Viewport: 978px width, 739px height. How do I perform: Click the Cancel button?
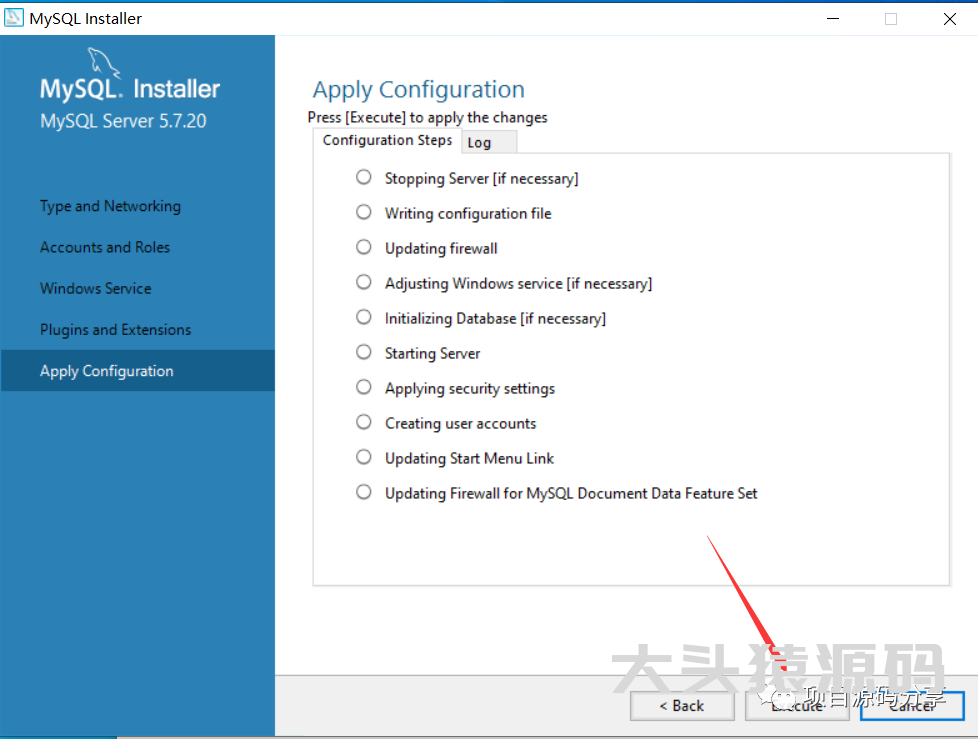(912, 705)
